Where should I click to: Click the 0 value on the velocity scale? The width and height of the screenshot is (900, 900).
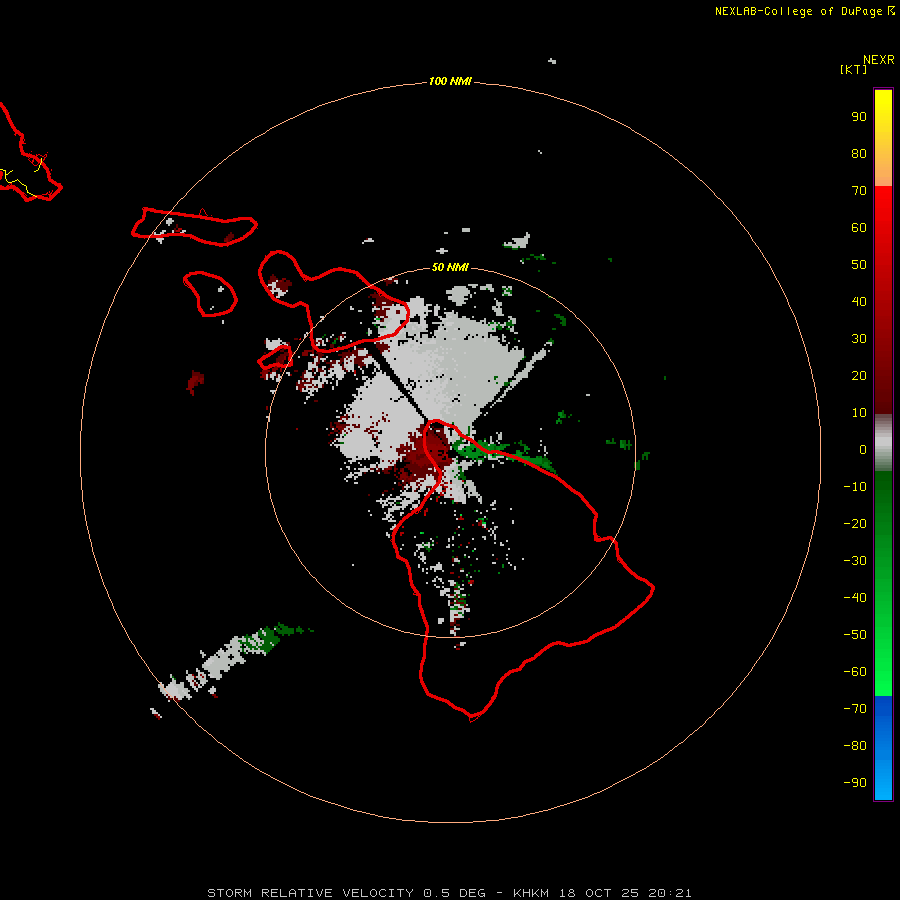(863, 450)
